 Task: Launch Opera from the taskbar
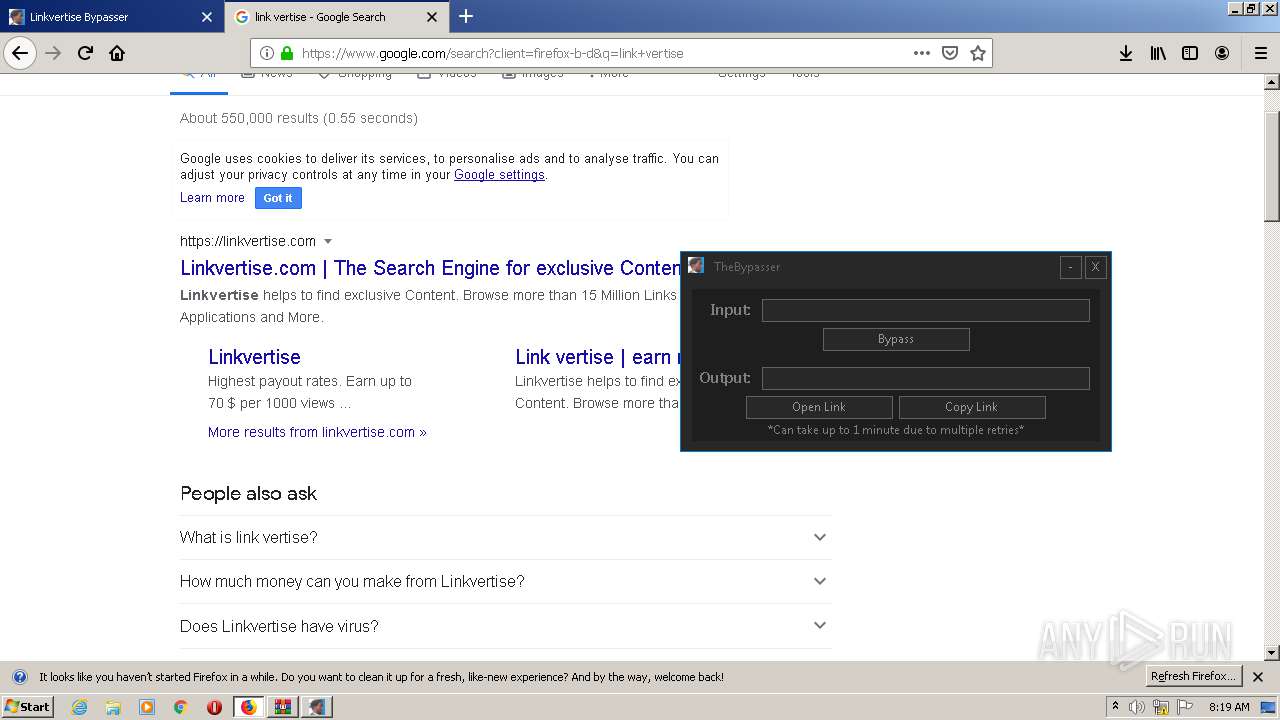[214, 707]
